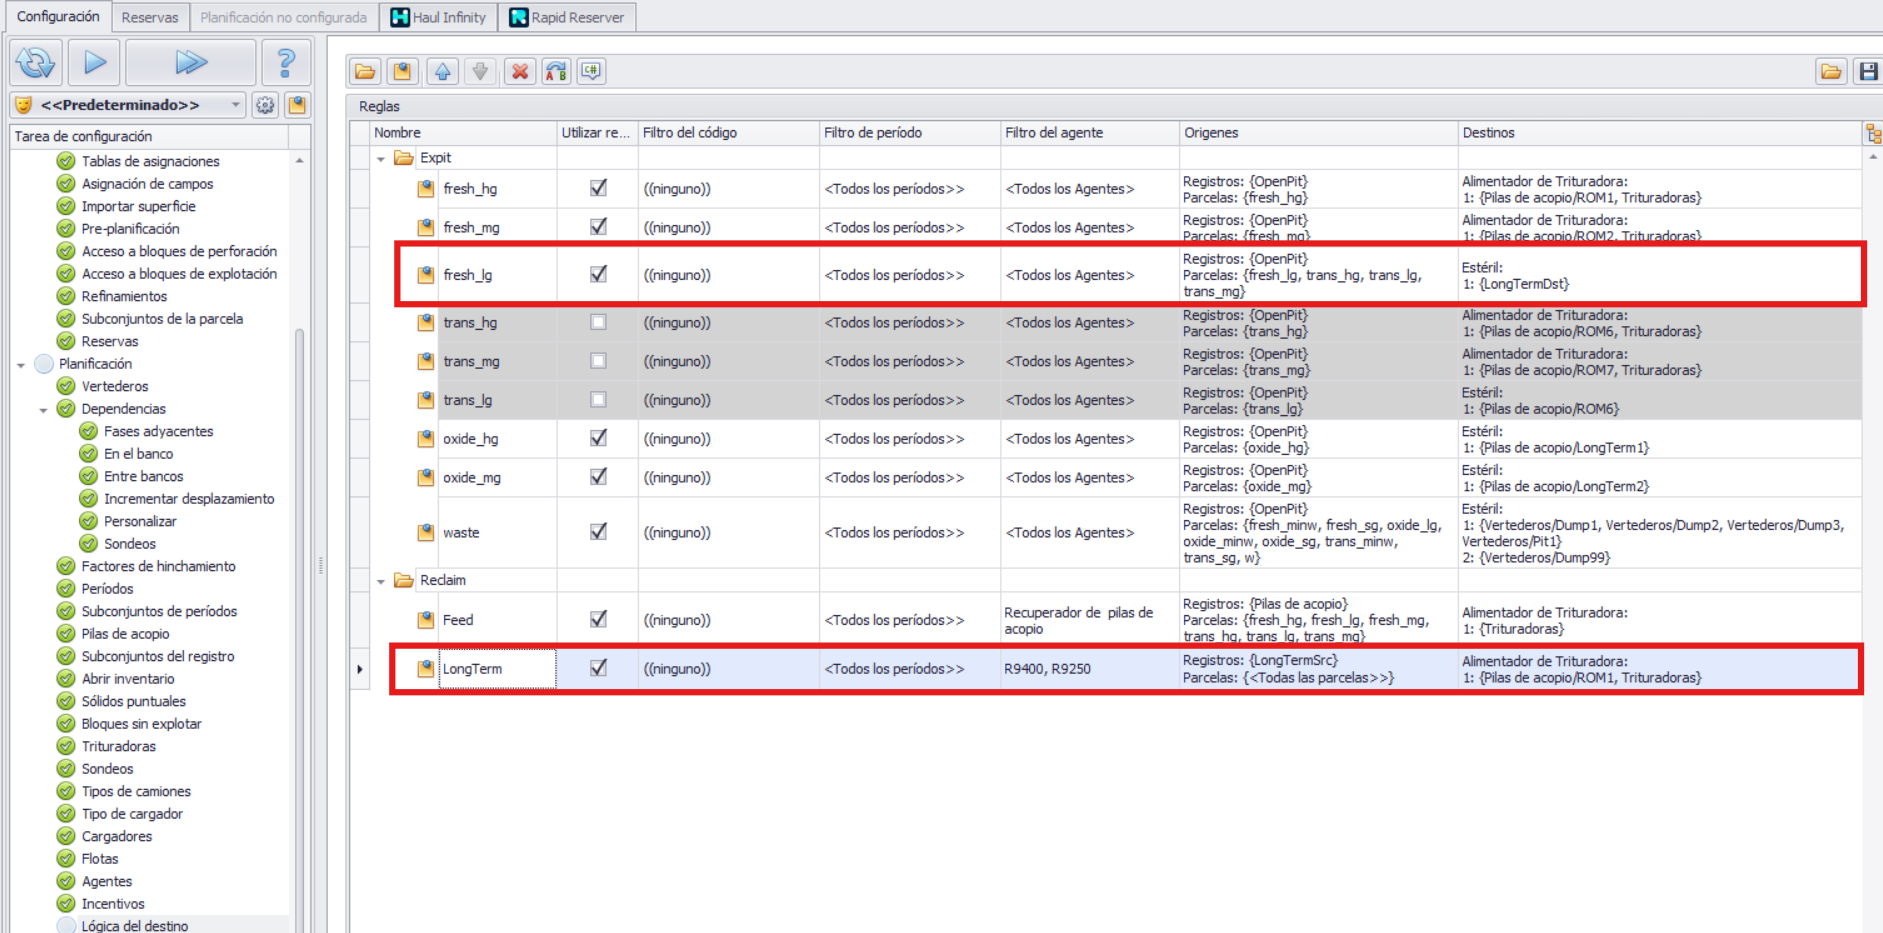Switch to the Reservas tab

click(x=150, y=17)
